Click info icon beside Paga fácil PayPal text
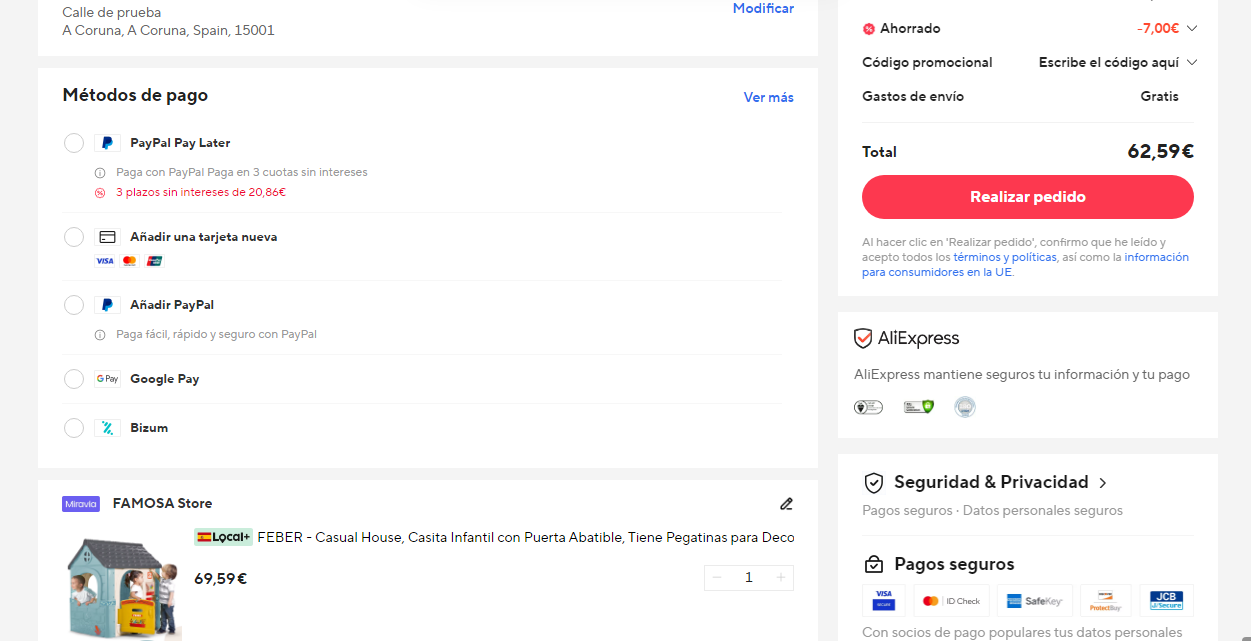Viewport: 1251px width, 641px height. coord(100,335)
